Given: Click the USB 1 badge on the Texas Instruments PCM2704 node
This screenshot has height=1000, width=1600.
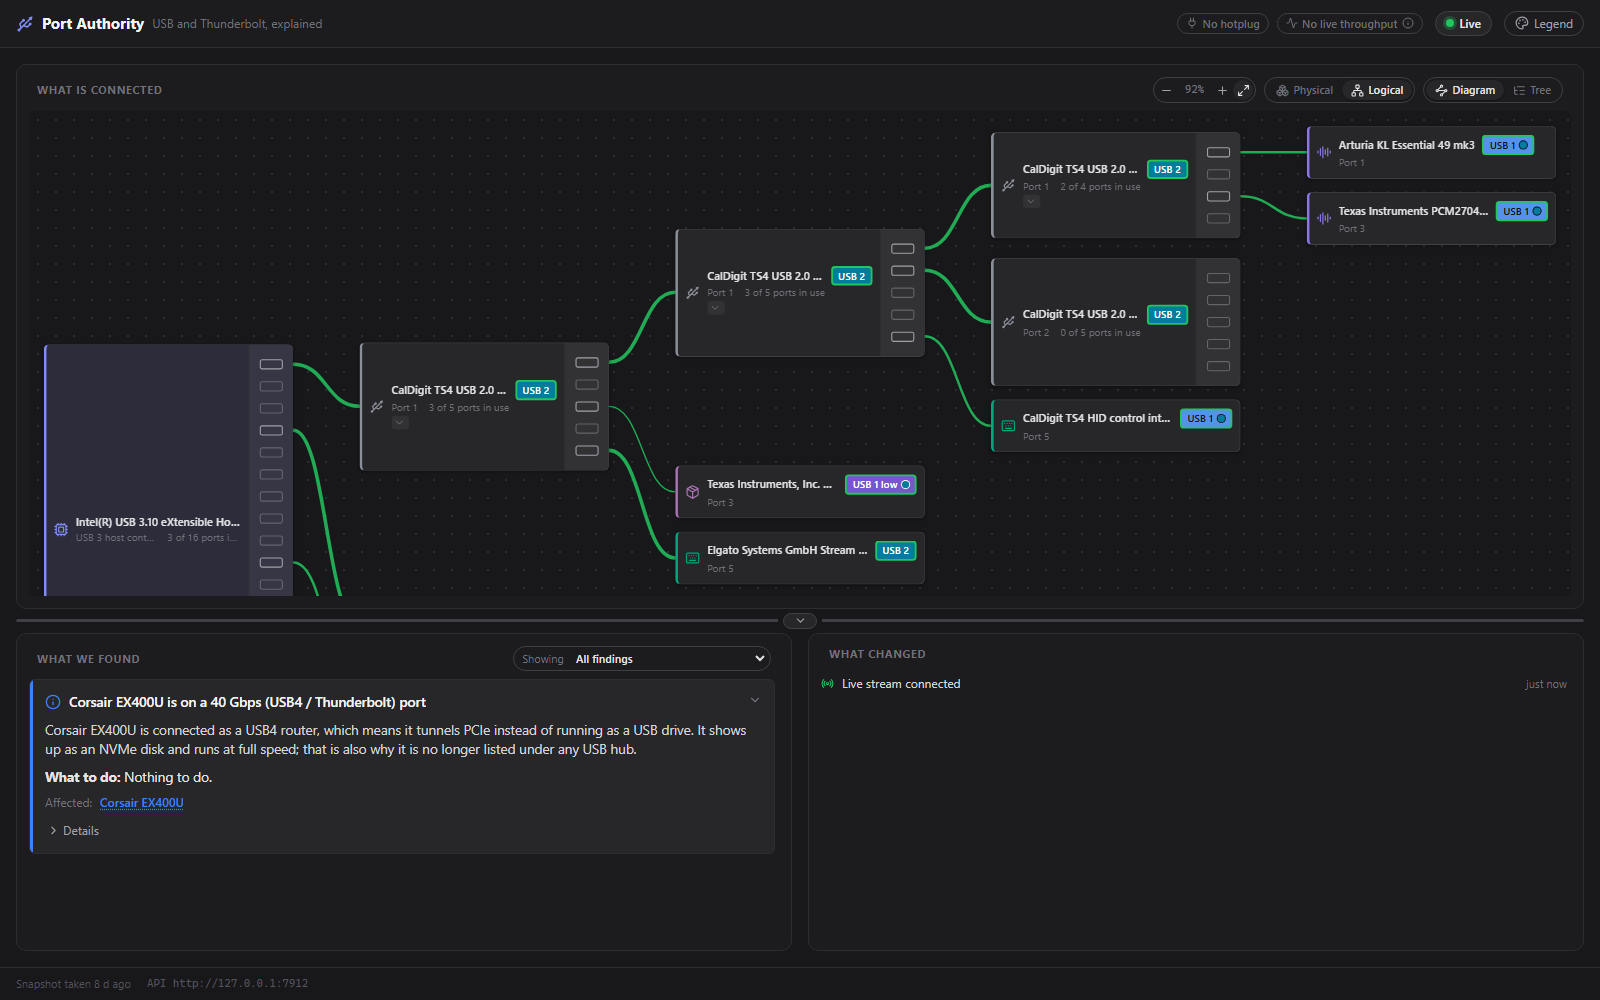Looking at the screenshot, I should pos(1522,211).
